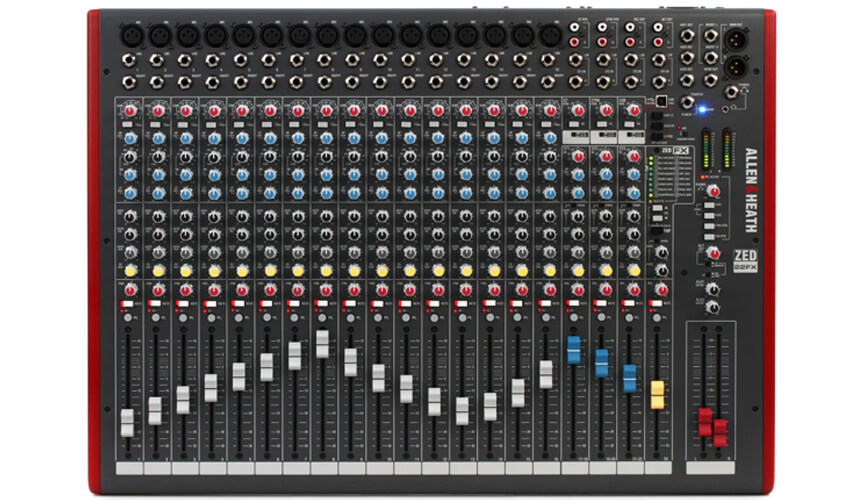
Task: Click the lower red master fader
Action: (x=720, y=433)
